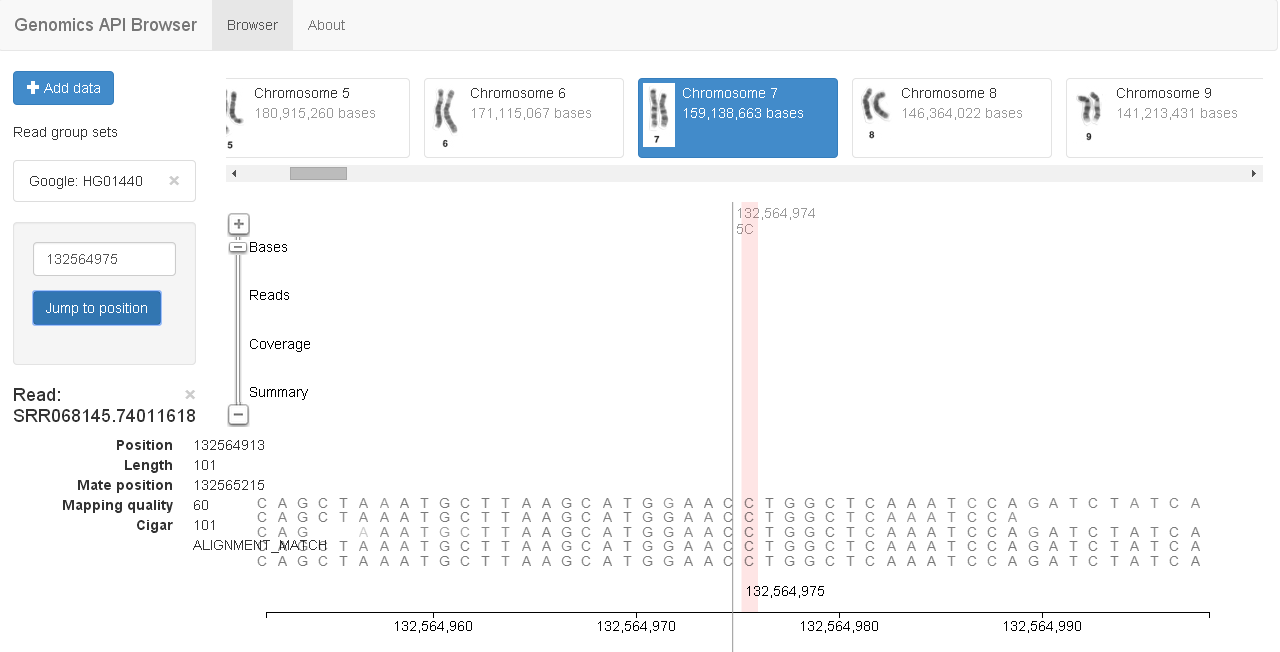Open the About tab
This screenshot has width=1280, height=652.
point(326,25)
